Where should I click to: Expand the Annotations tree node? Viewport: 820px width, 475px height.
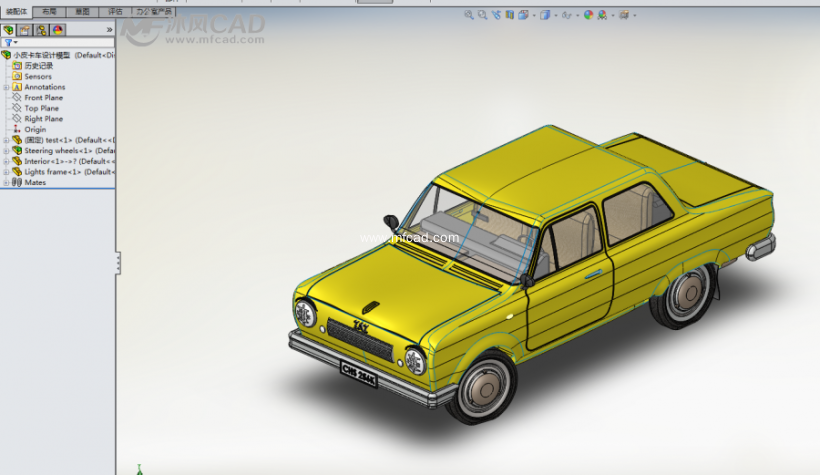(x=6, y=87)
